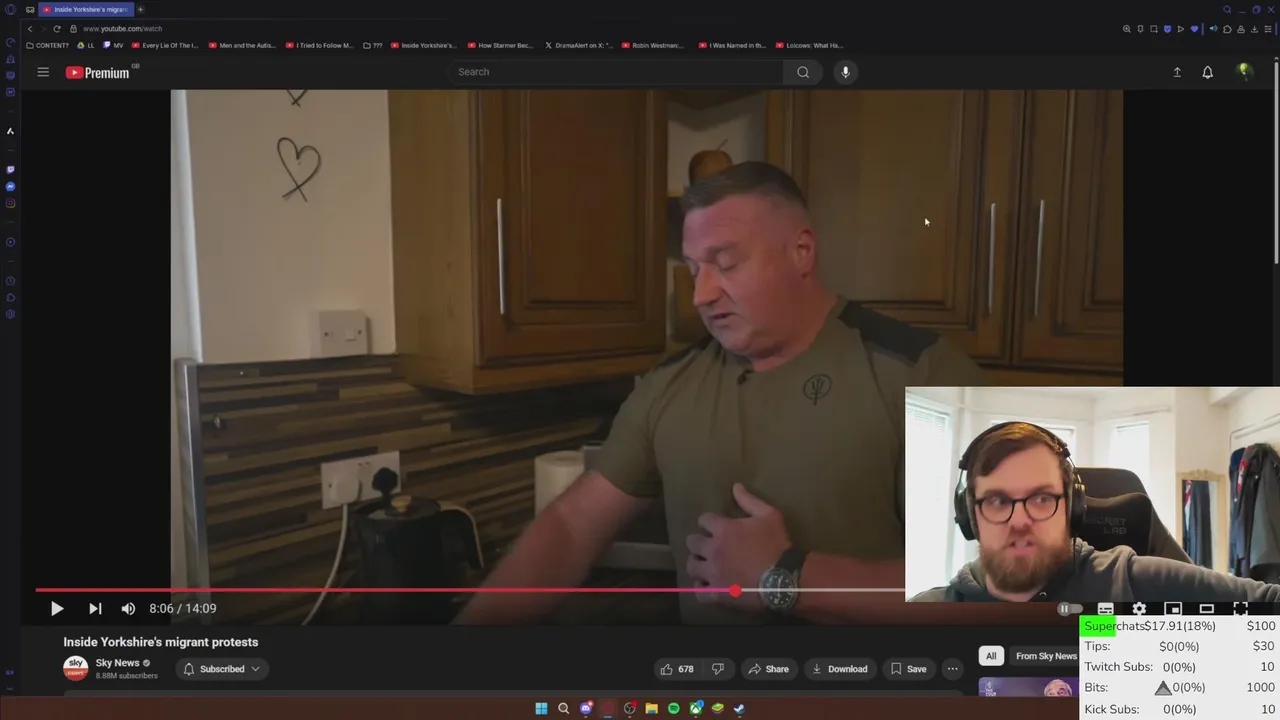Click the video title 'Inside Yorkshire's migrant protests'
This screenshot has height=720, width=1280.
[x=161, y=642]
